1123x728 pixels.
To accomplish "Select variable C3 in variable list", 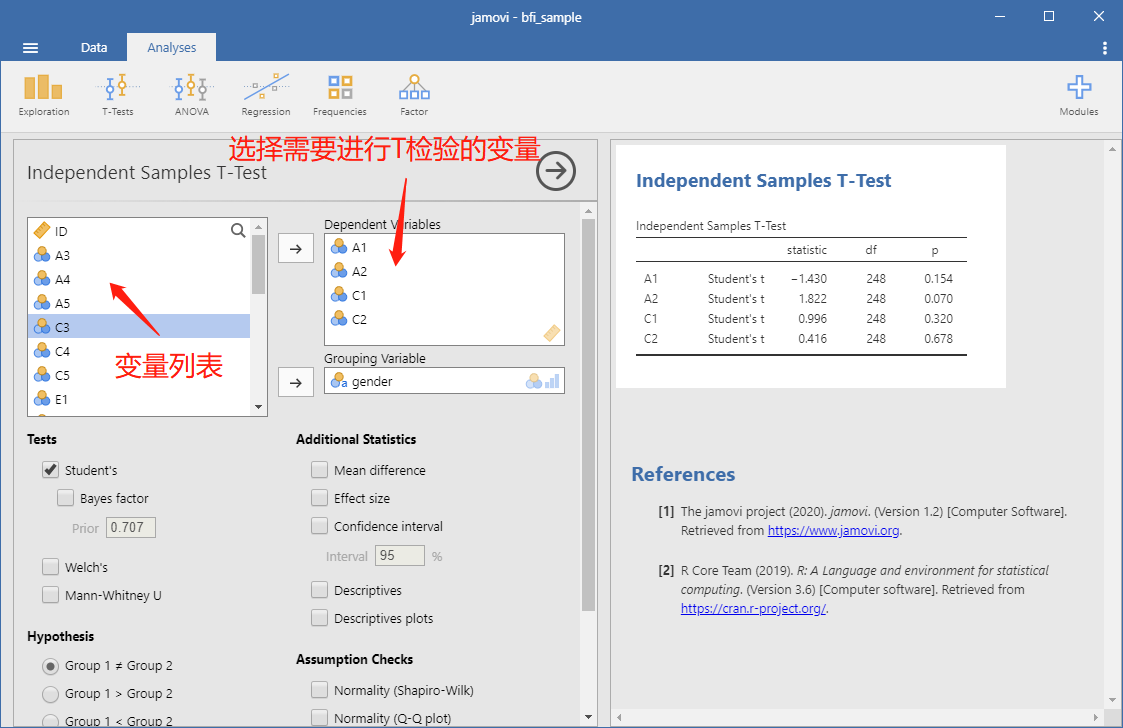I will (140, 327).
